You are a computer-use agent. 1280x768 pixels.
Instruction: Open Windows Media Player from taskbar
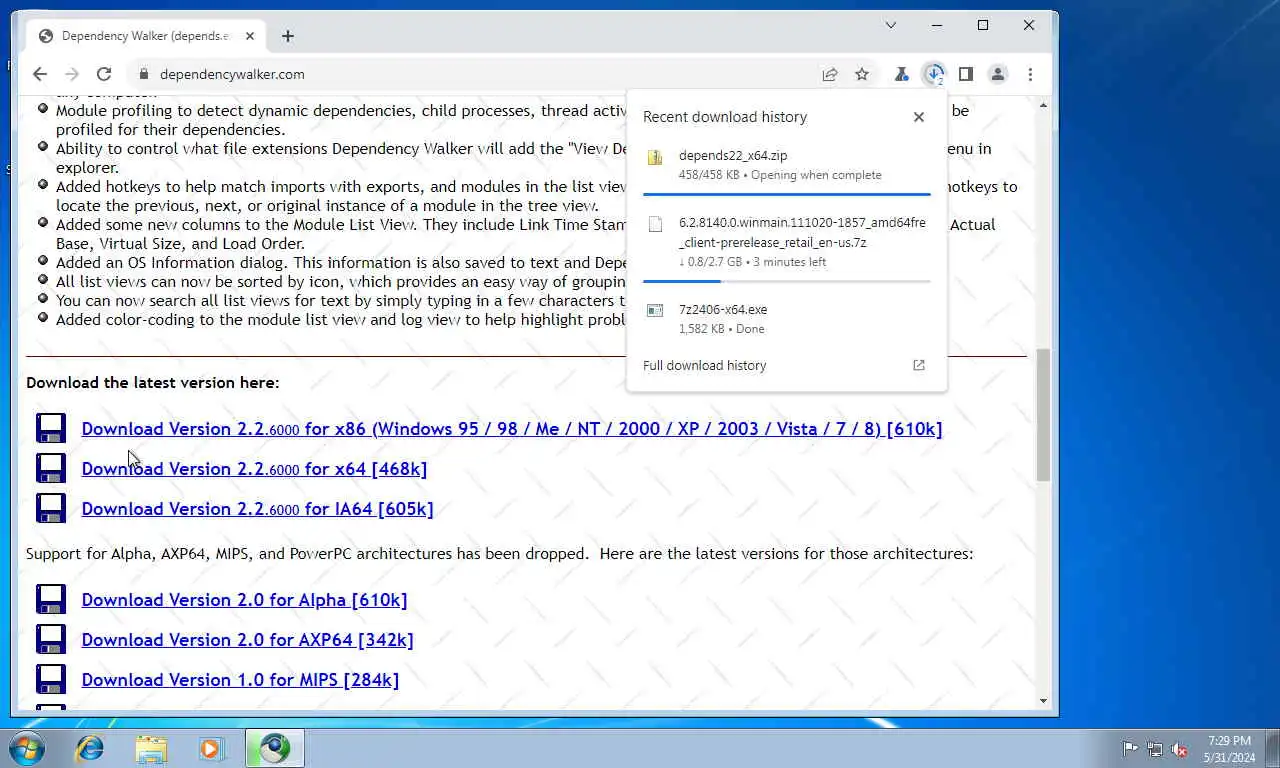[x=211, y=748]
